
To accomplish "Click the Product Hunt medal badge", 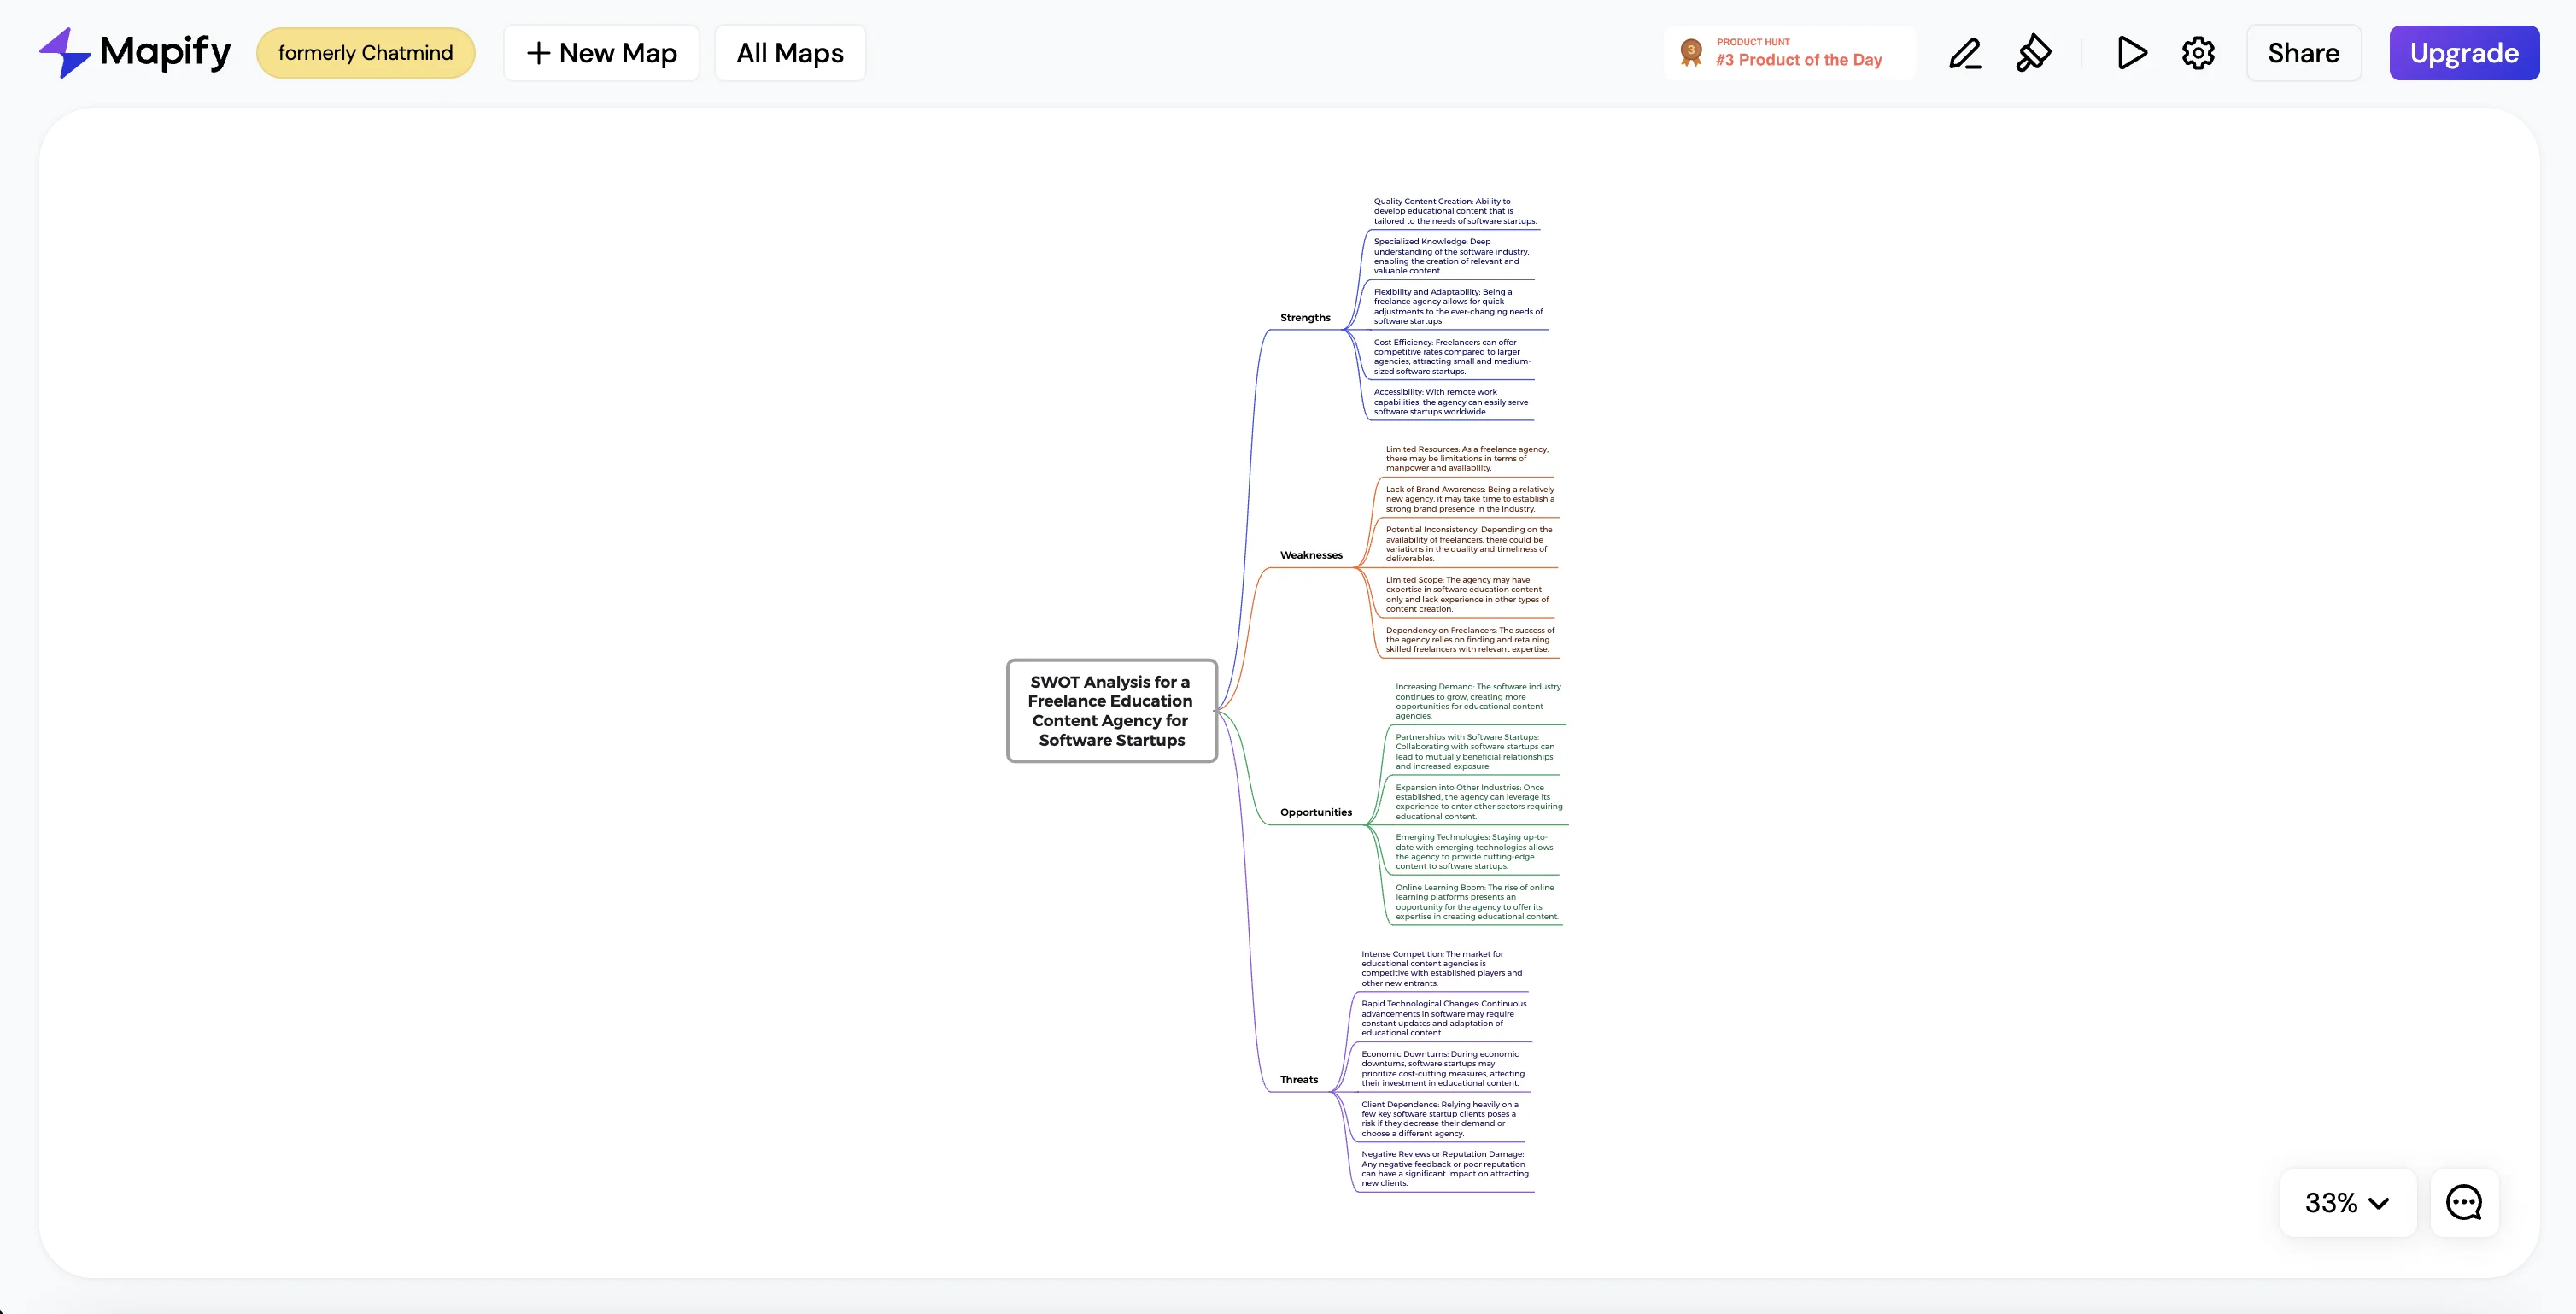I will pyautogui.click(x=1691, y=53).
